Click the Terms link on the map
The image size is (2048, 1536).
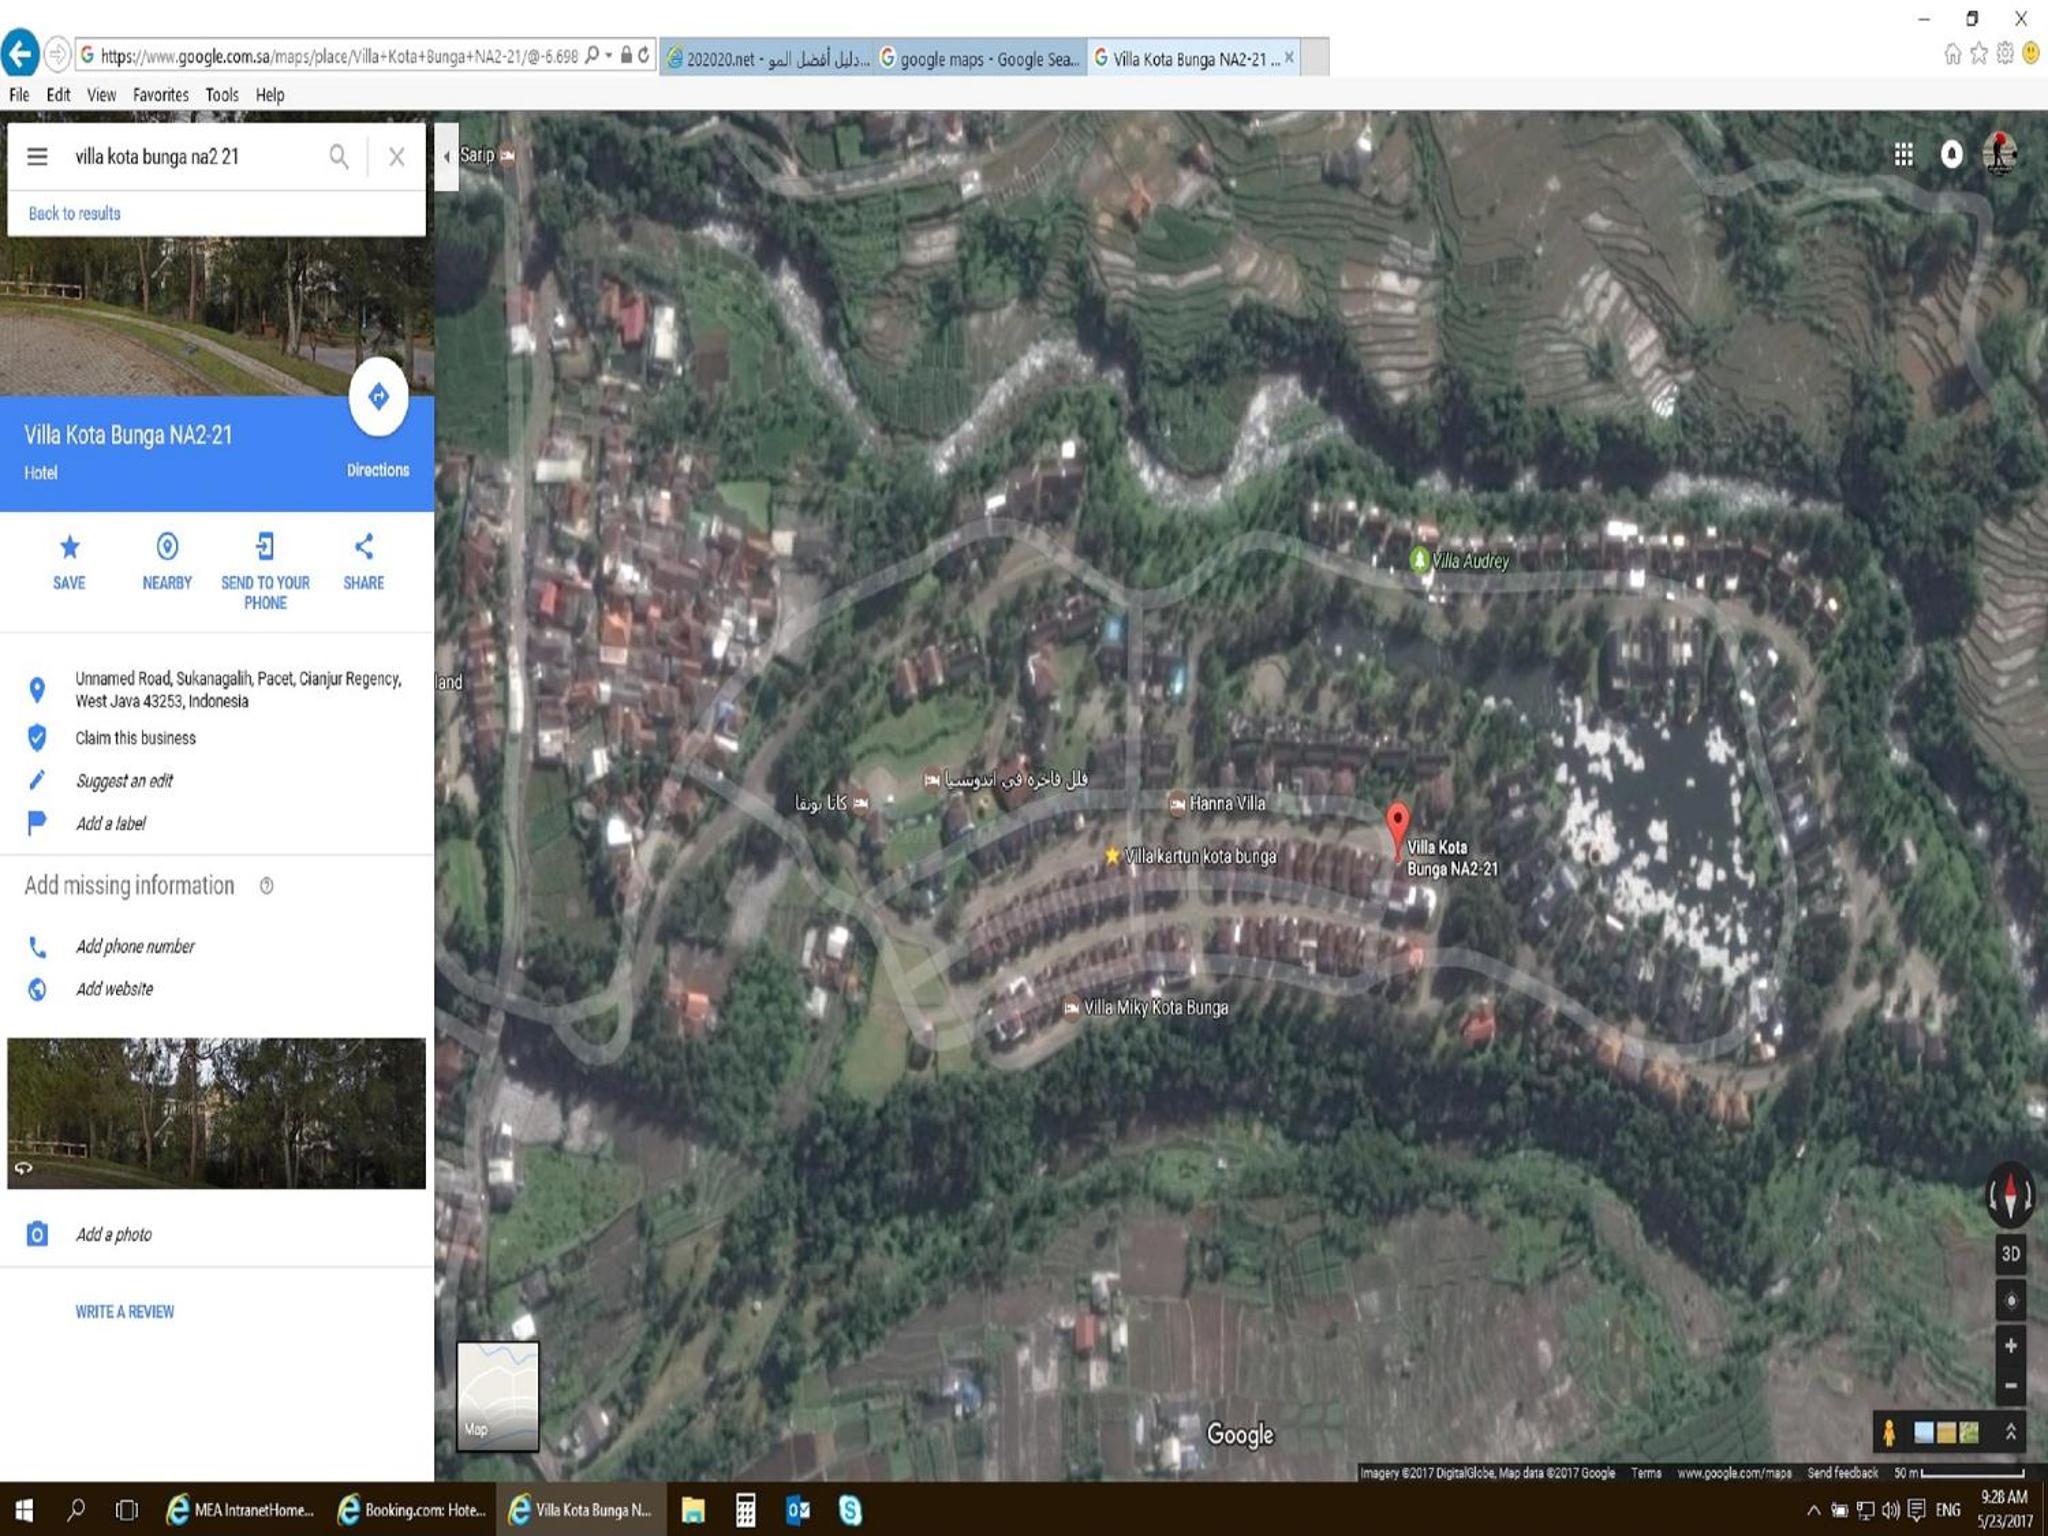(1646, 1473)
